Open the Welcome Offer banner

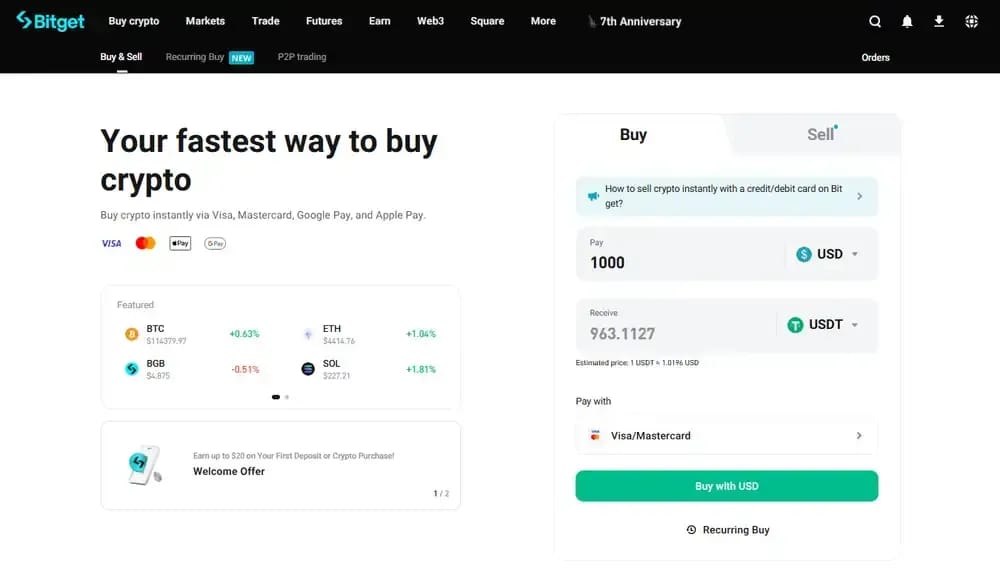click(281, 465)
